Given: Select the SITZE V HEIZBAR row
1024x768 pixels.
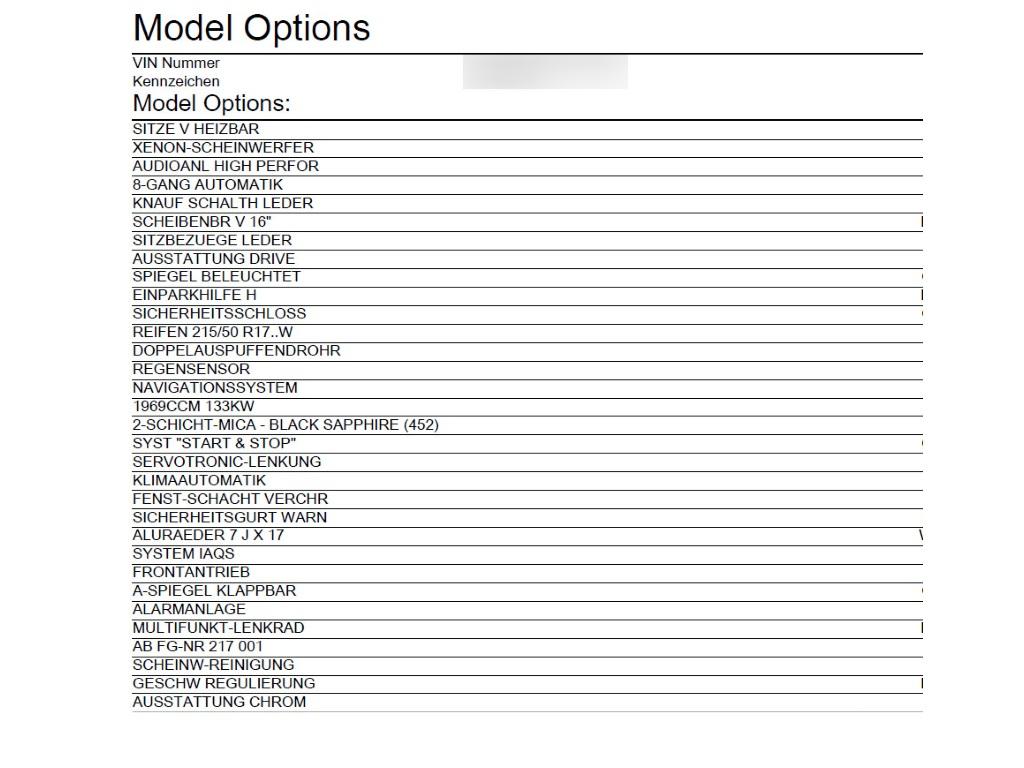Looking at the screenshot, I should click(x=528, y=129).
